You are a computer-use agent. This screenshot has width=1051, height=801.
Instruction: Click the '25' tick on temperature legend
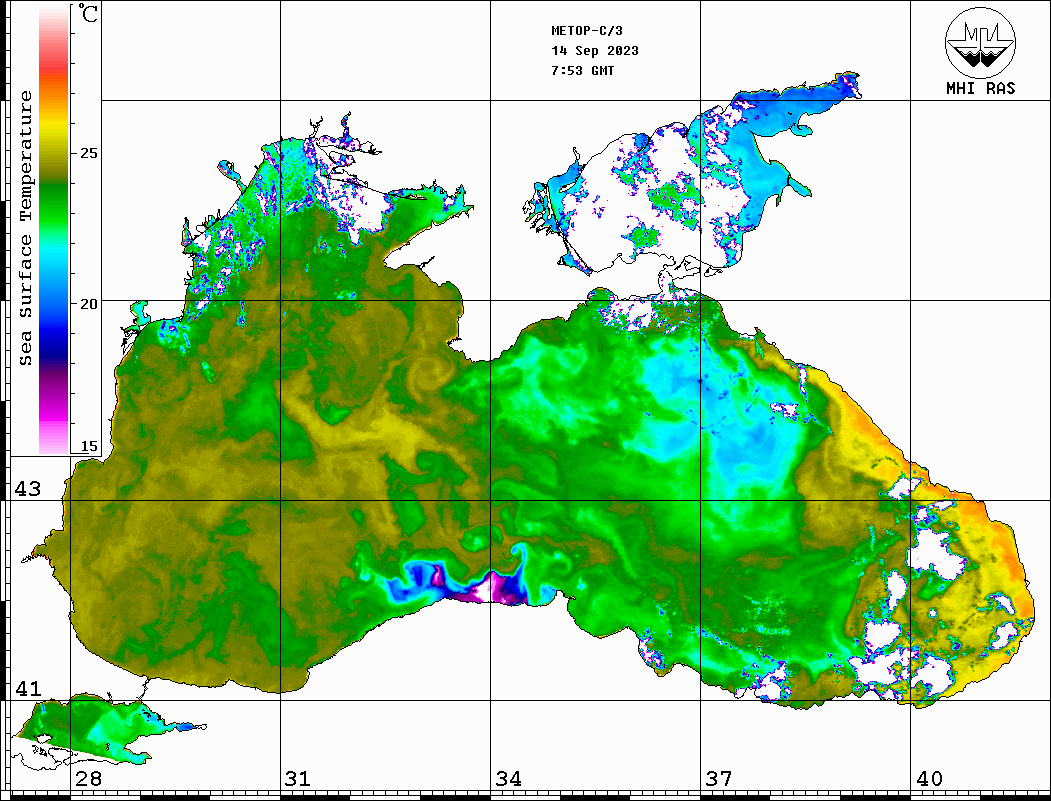pos(88,153)
